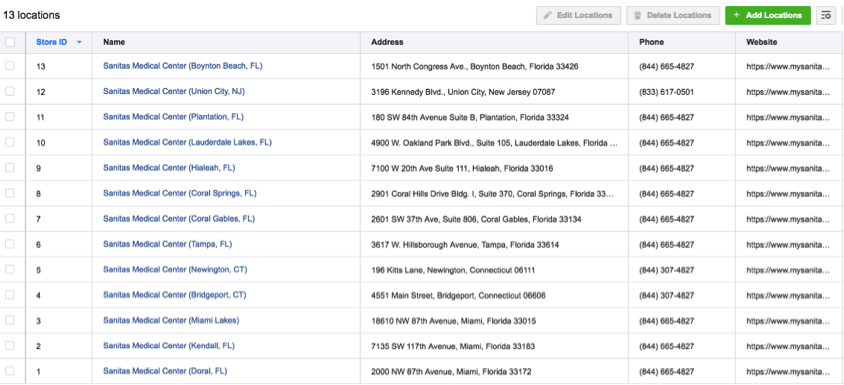Image resolution: width=844 pixels, height=385 pixels.
Task: Click the Store ID sort arrow
Action: tap(79, 43)
